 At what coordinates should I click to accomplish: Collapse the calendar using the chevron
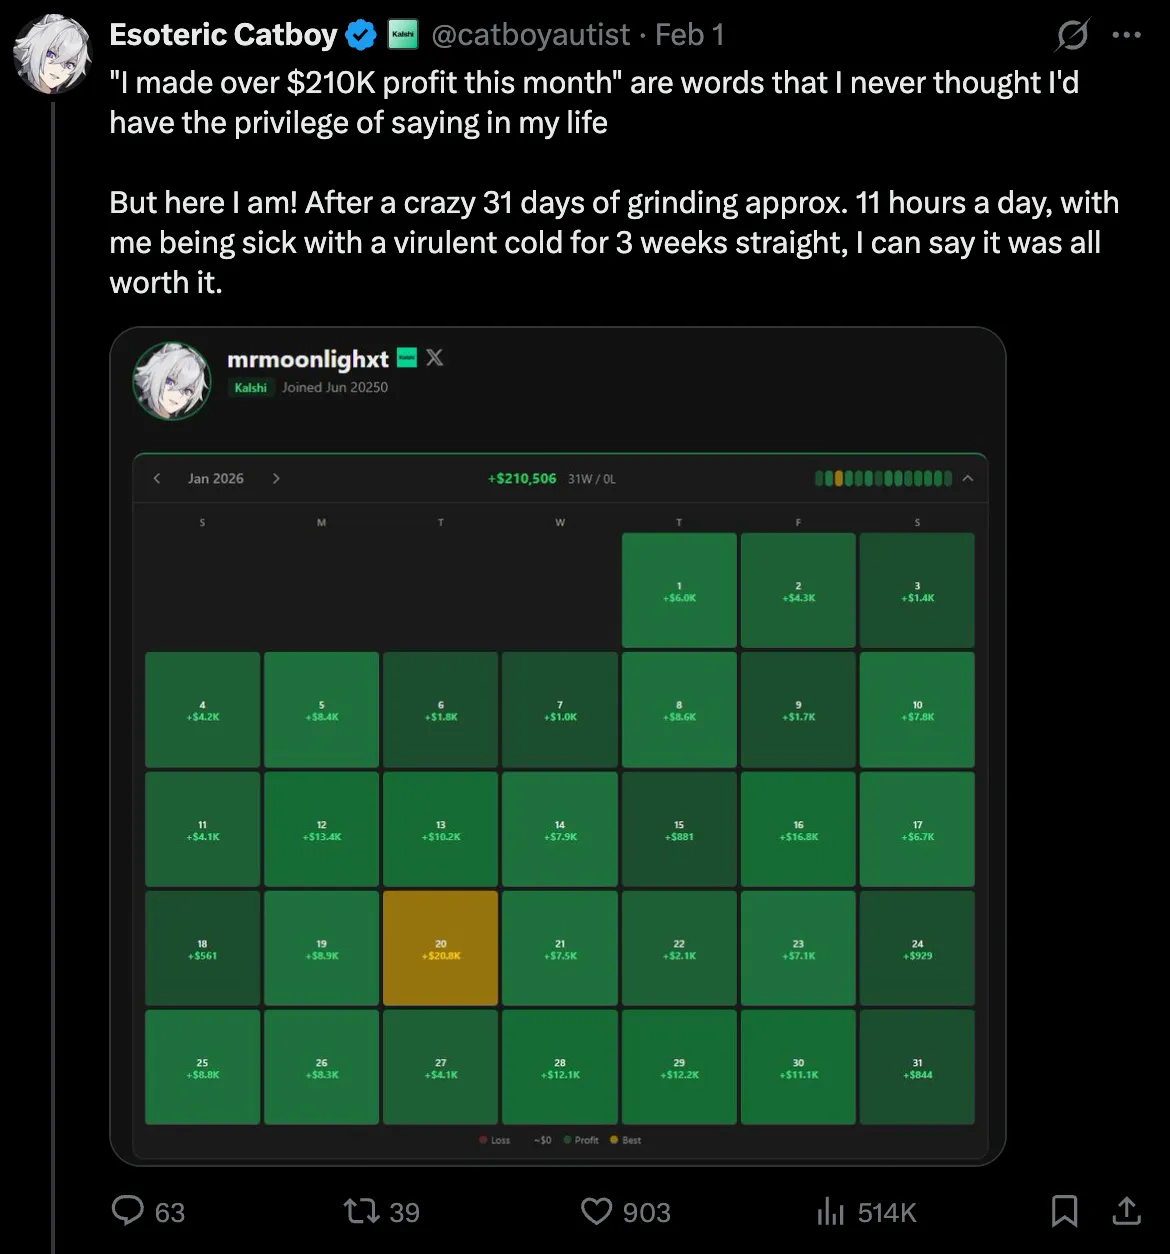966,478
